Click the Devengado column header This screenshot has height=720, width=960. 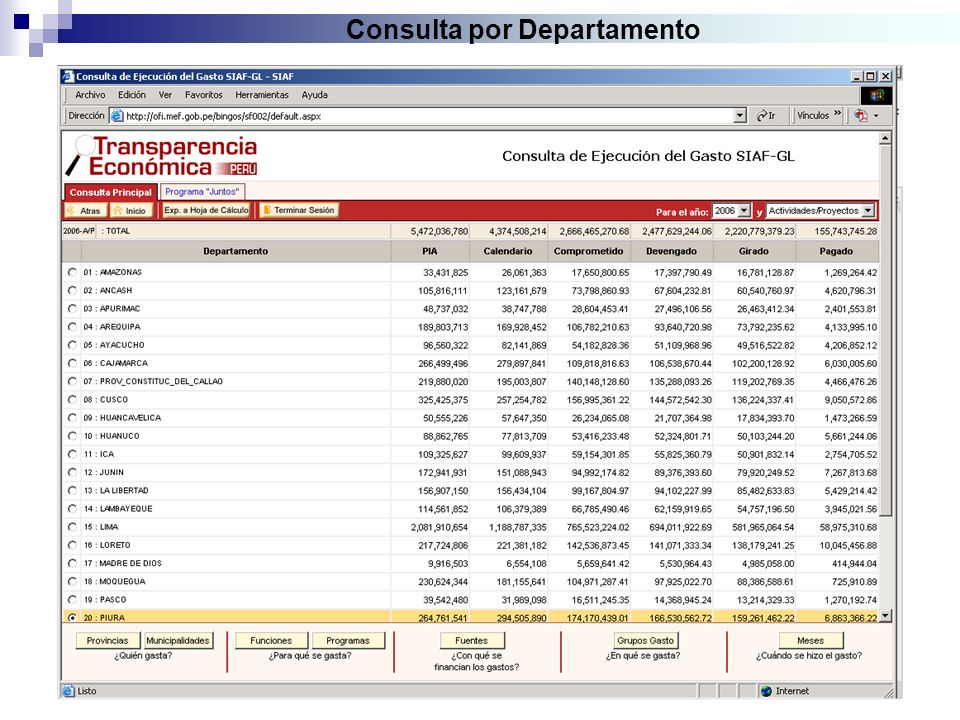672,251
